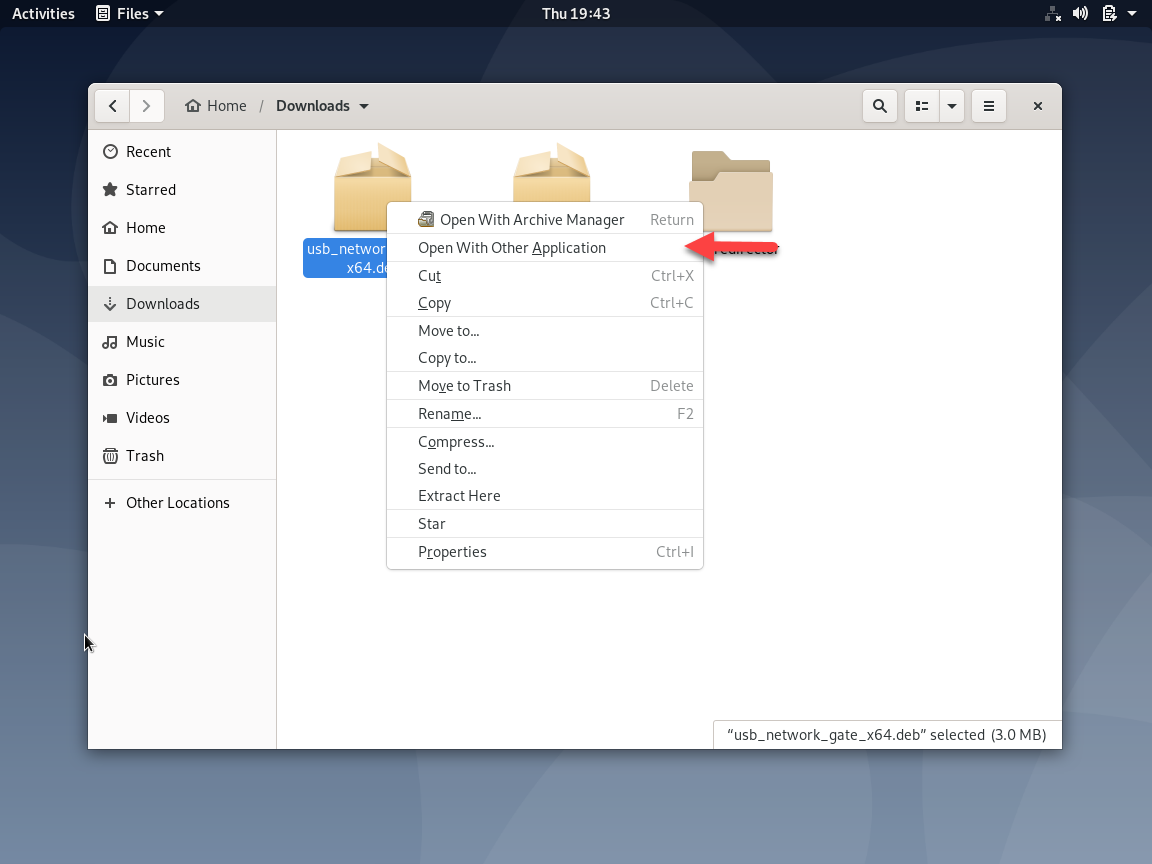Select the folder thumbnail in Downloads
The image size is (1152, 864).
point(731,189)
